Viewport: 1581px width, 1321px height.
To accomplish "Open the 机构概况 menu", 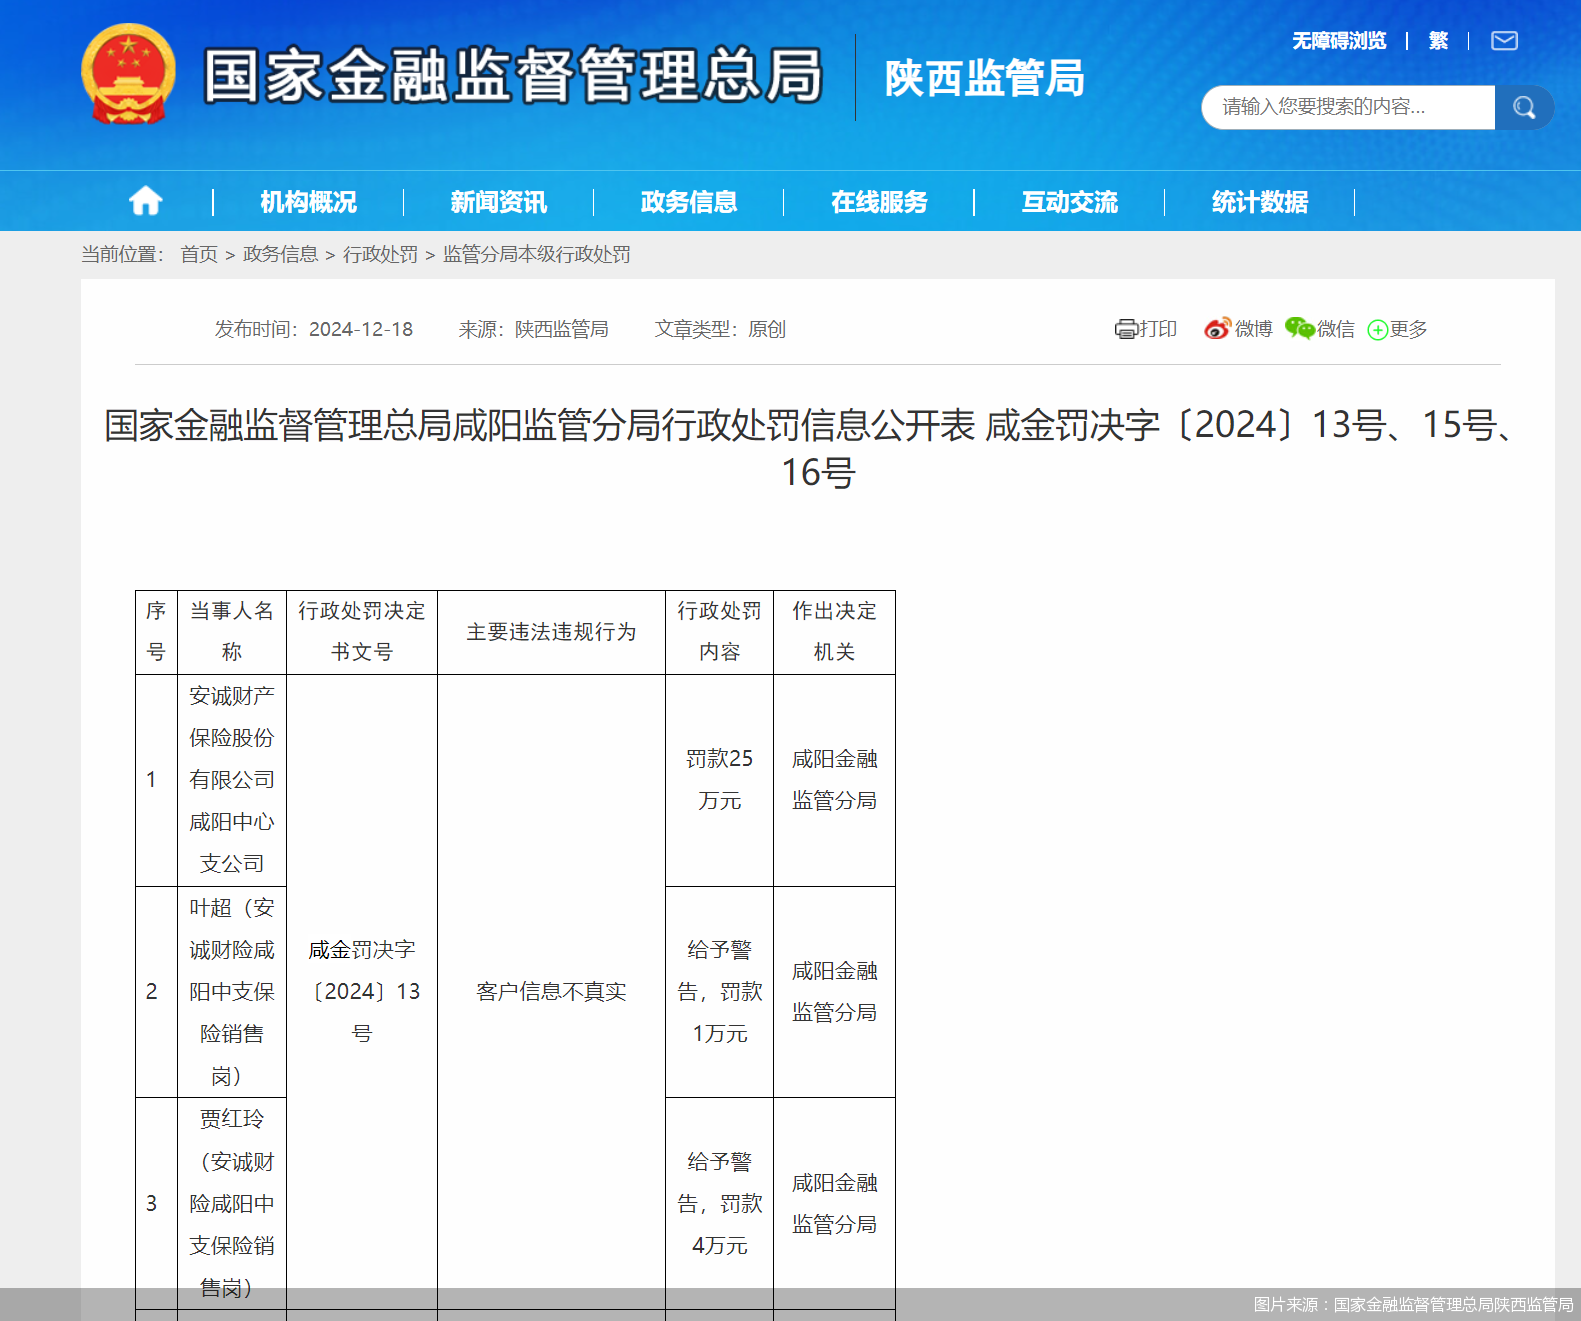I will tap(308, 202).
